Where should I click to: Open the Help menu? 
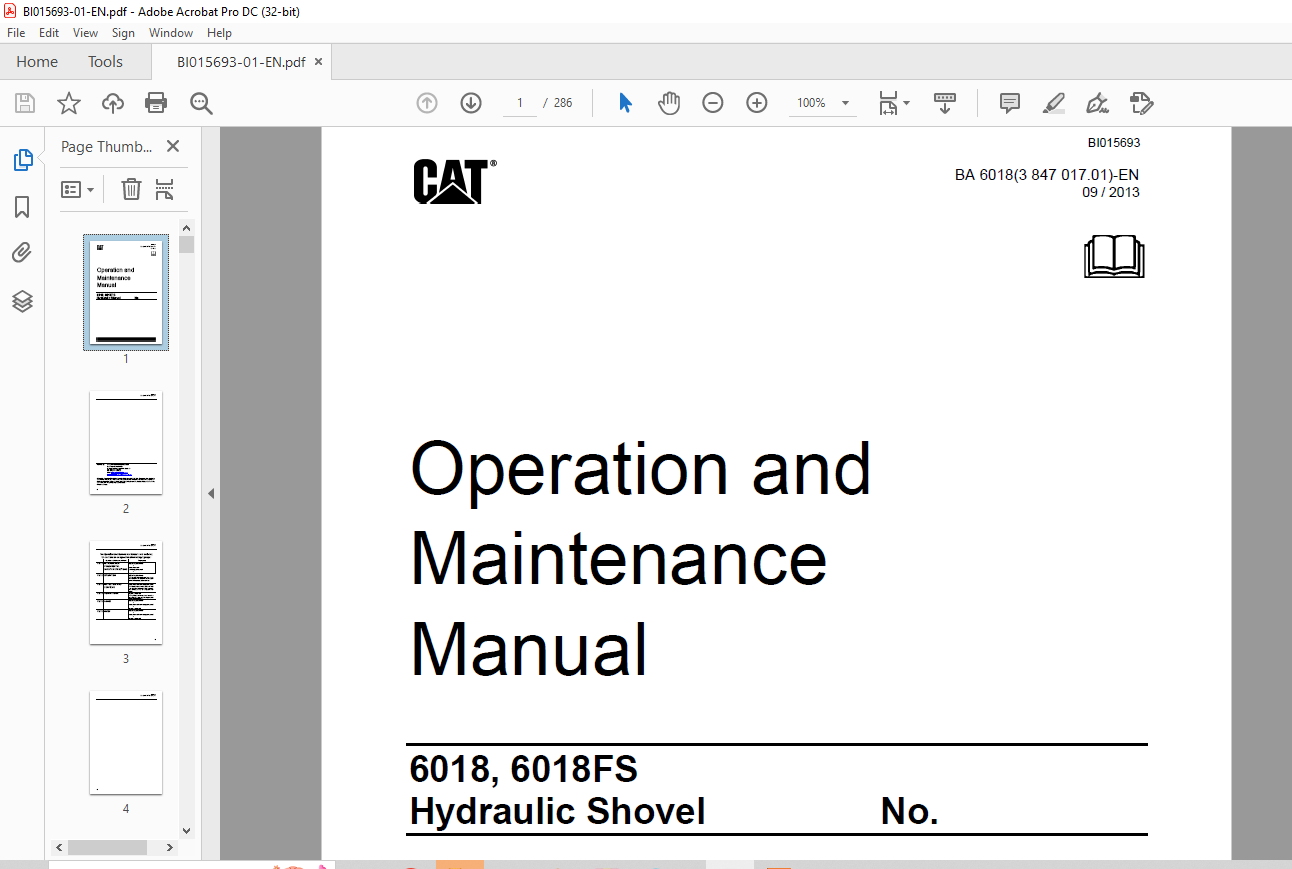click(x=219, y=33)
